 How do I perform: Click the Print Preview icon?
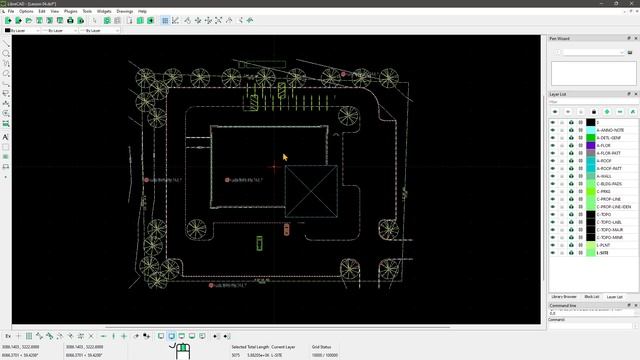click(x=81, y=20)
